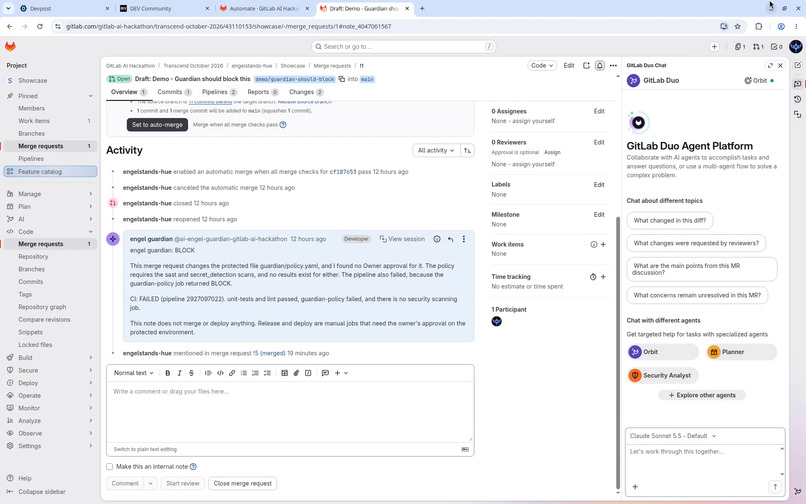Open Duo chat history from side rail

(797, 99)
